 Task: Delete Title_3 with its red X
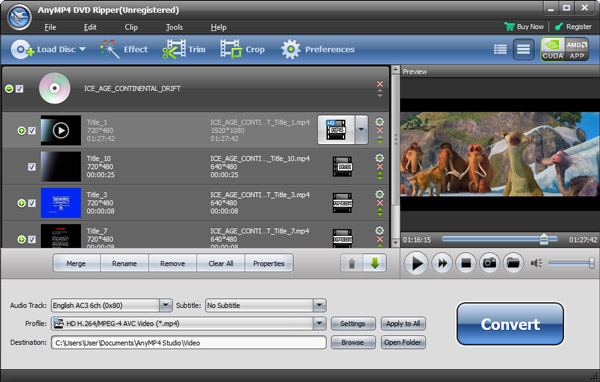coord(380,203)
